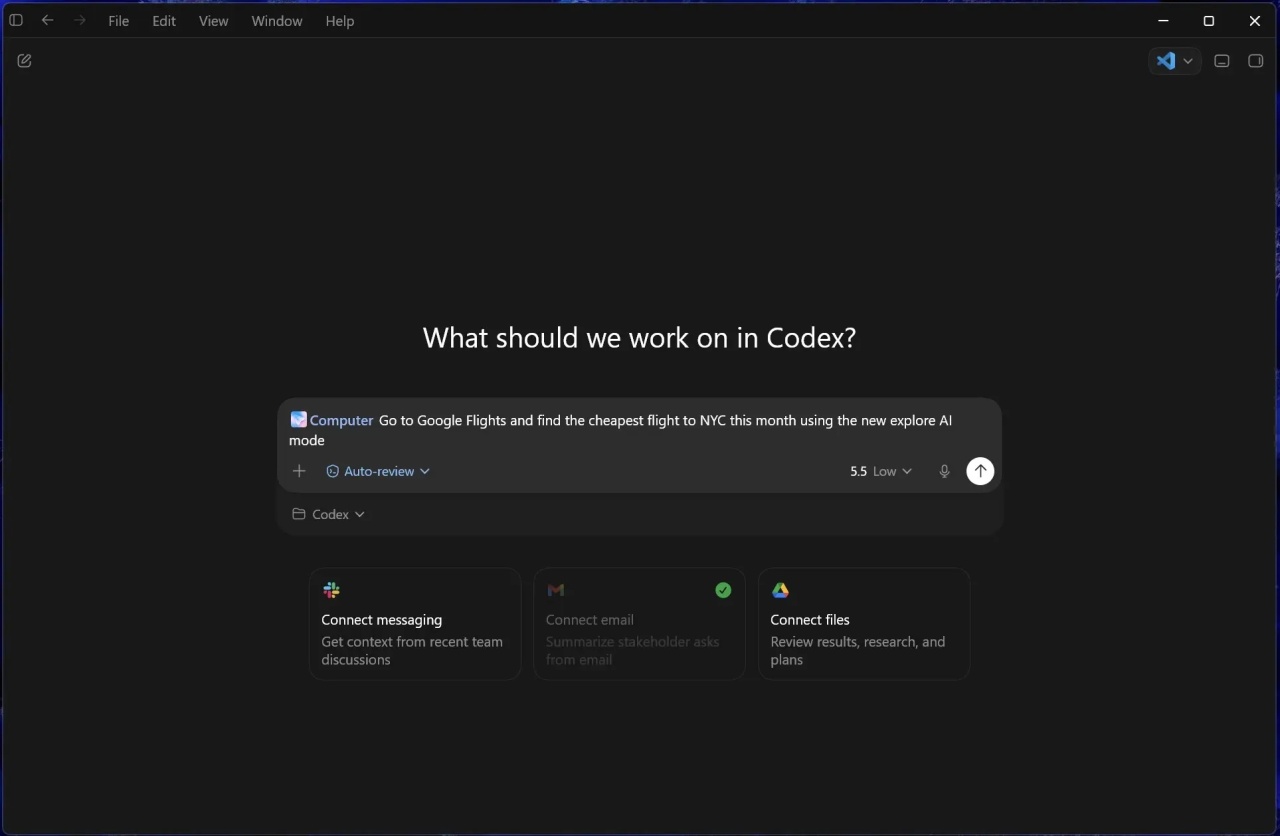Screen dimensions: 1280x836
Task: Add attachment with the plus icon
Action: coord(299,471)
